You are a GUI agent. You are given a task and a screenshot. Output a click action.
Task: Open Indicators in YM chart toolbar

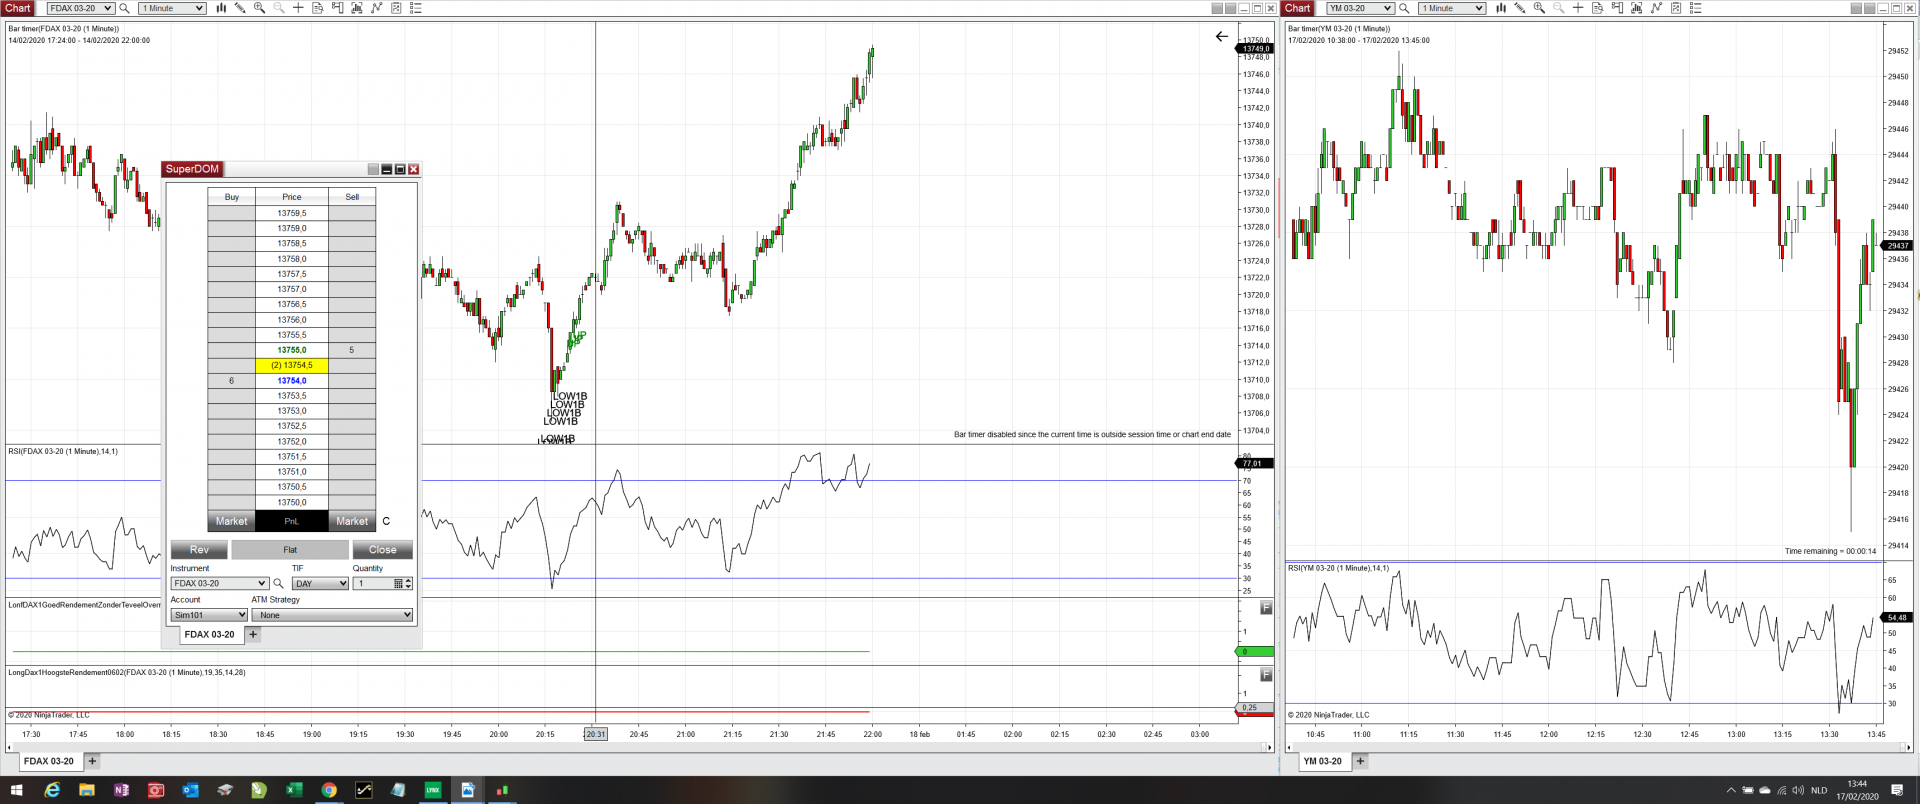click(1657, 8)
